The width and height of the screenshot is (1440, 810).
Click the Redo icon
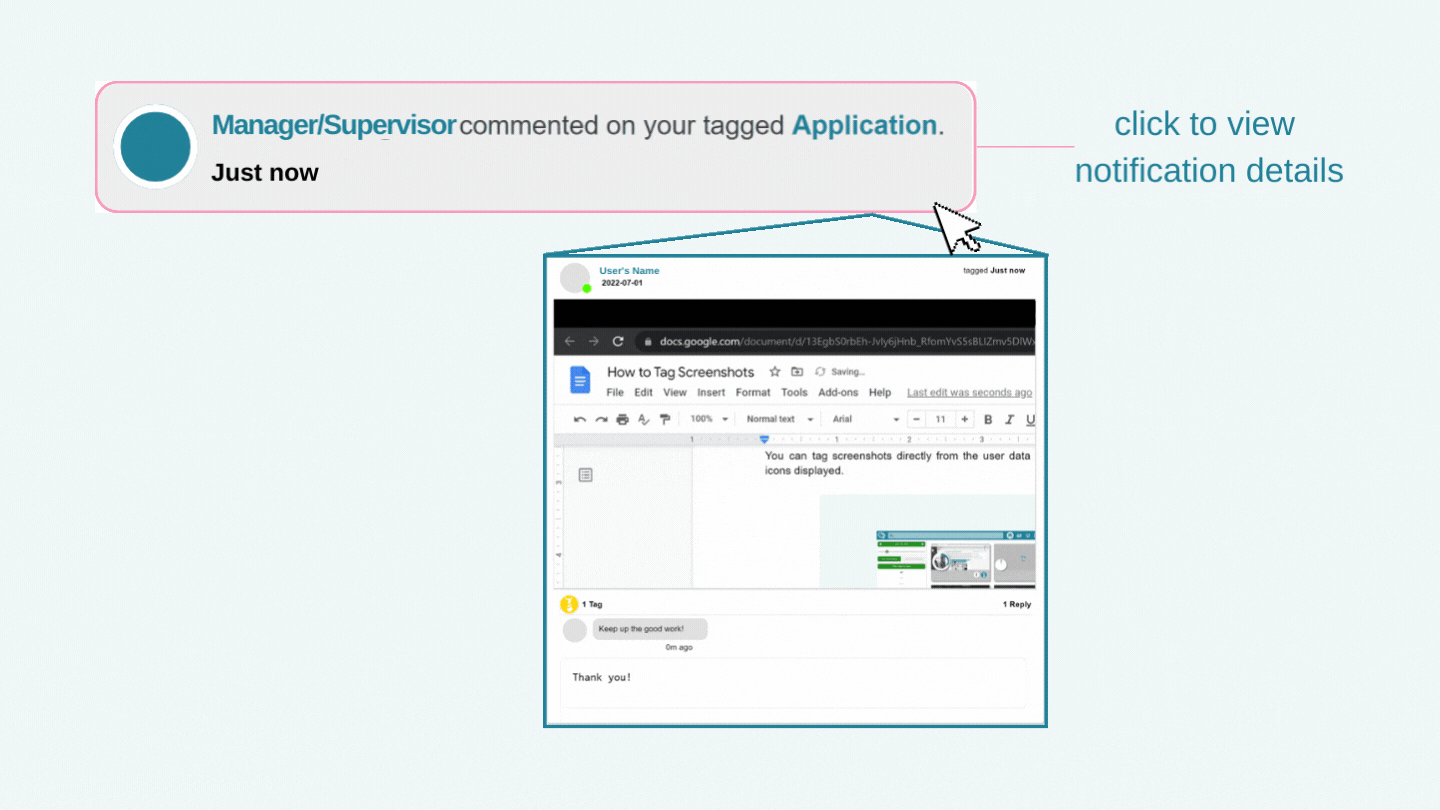(601, 420)
